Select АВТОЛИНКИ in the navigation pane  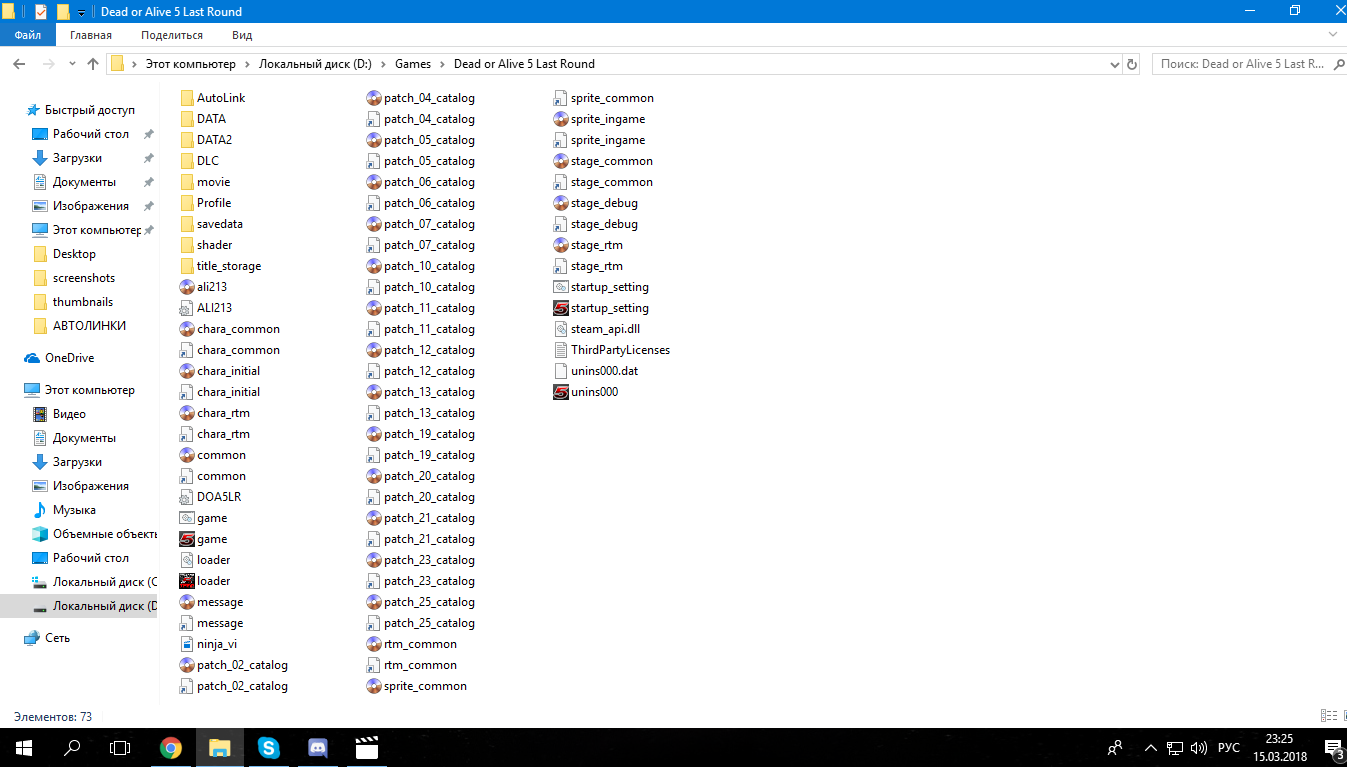click(x=89, y=326)
